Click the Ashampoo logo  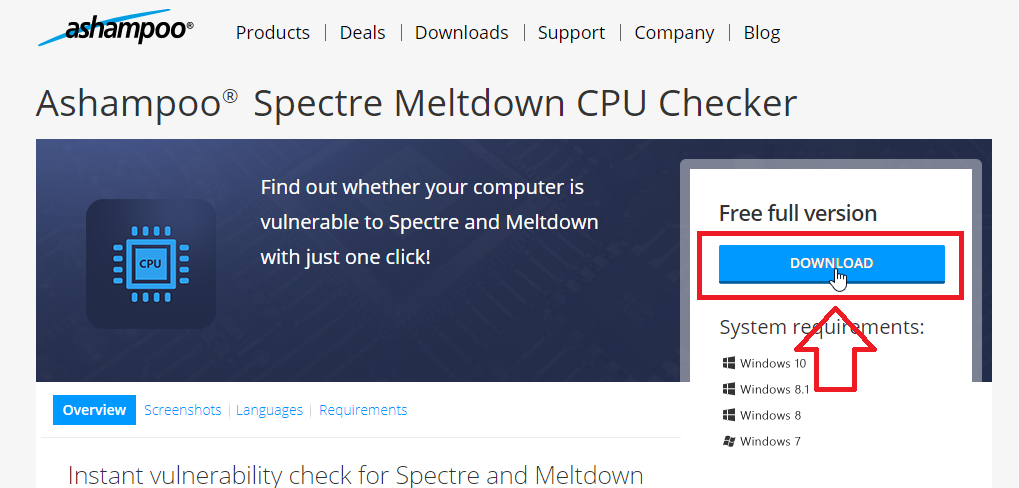[116, 28]
